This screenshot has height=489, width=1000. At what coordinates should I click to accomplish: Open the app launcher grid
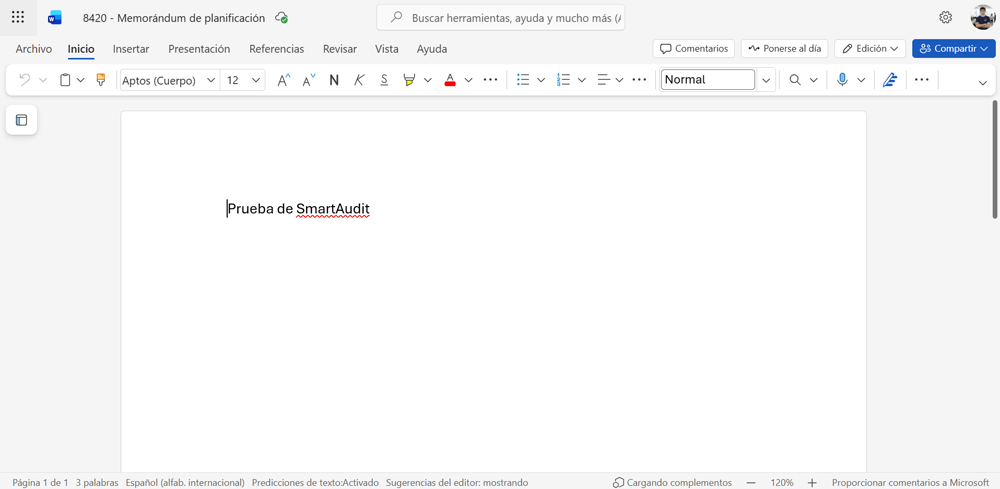(18, 17)
